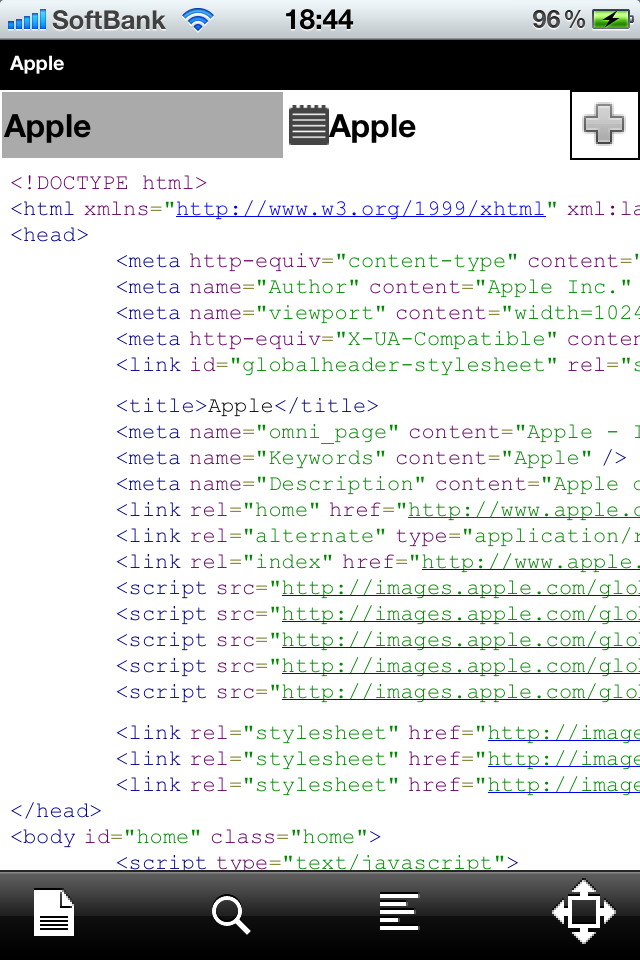
Task: Select the http-equiv="content-type" meta line
Action: [x=378, y=261]
